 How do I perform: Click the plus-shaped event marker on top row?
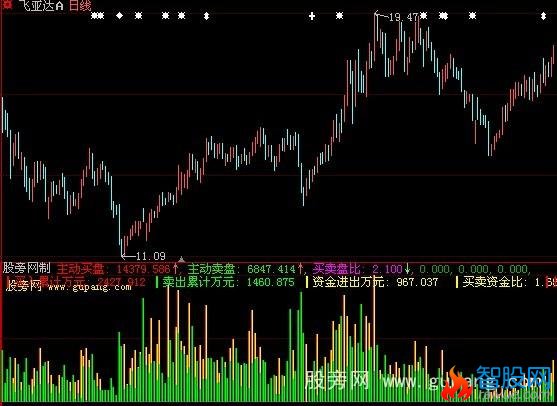click(312, 16)
